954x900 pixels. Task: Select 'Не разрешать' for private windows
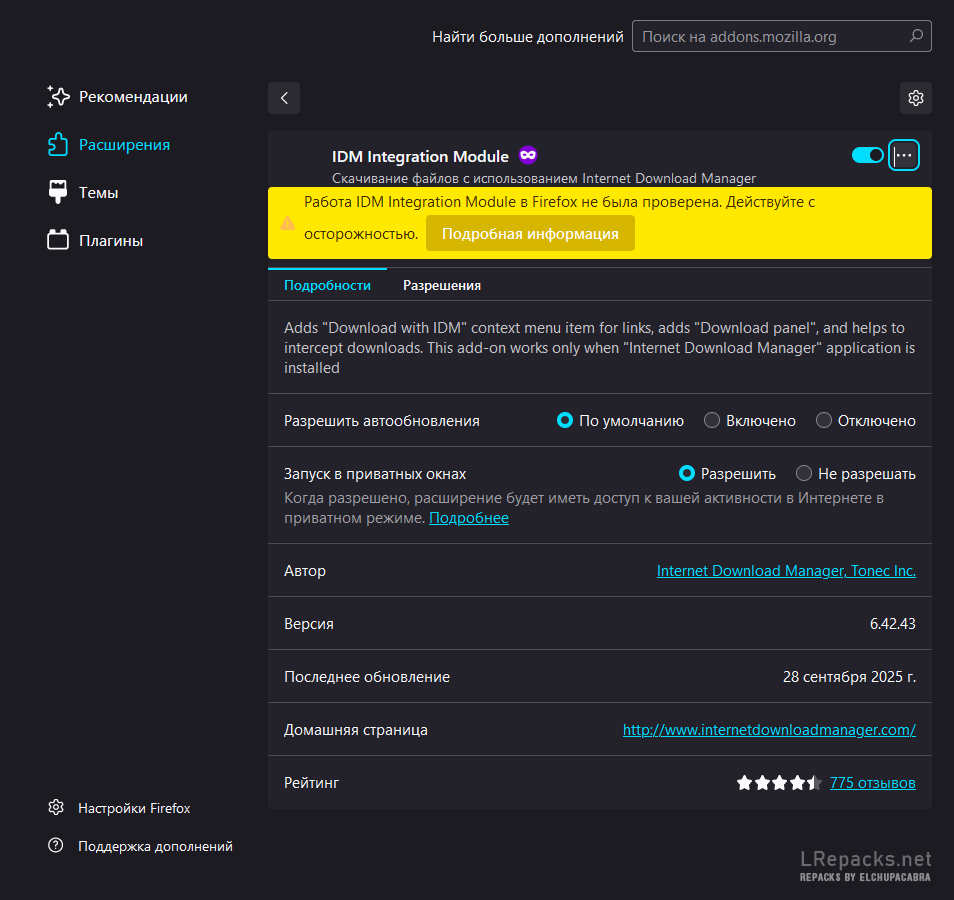click(x=804, y=474)
